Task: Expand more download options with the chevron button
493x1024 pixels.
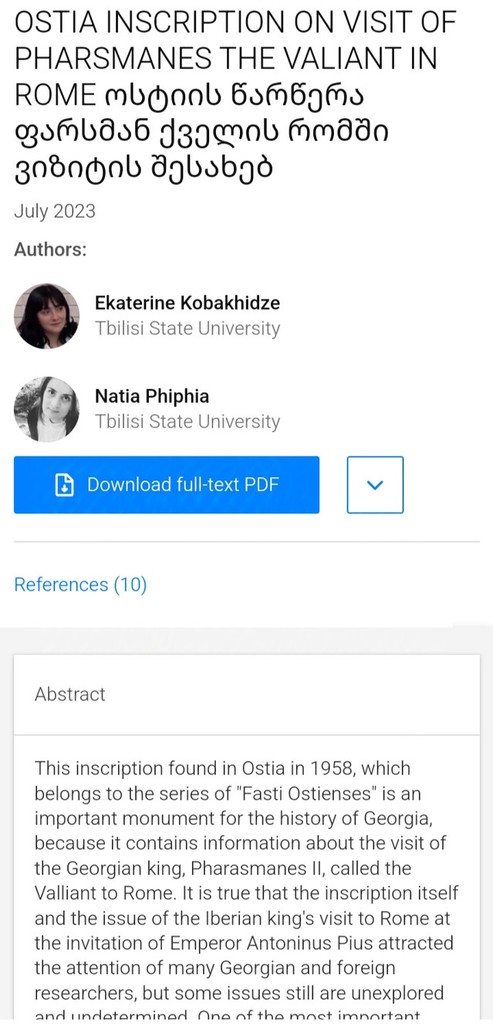Action: (x=375, y=485)
